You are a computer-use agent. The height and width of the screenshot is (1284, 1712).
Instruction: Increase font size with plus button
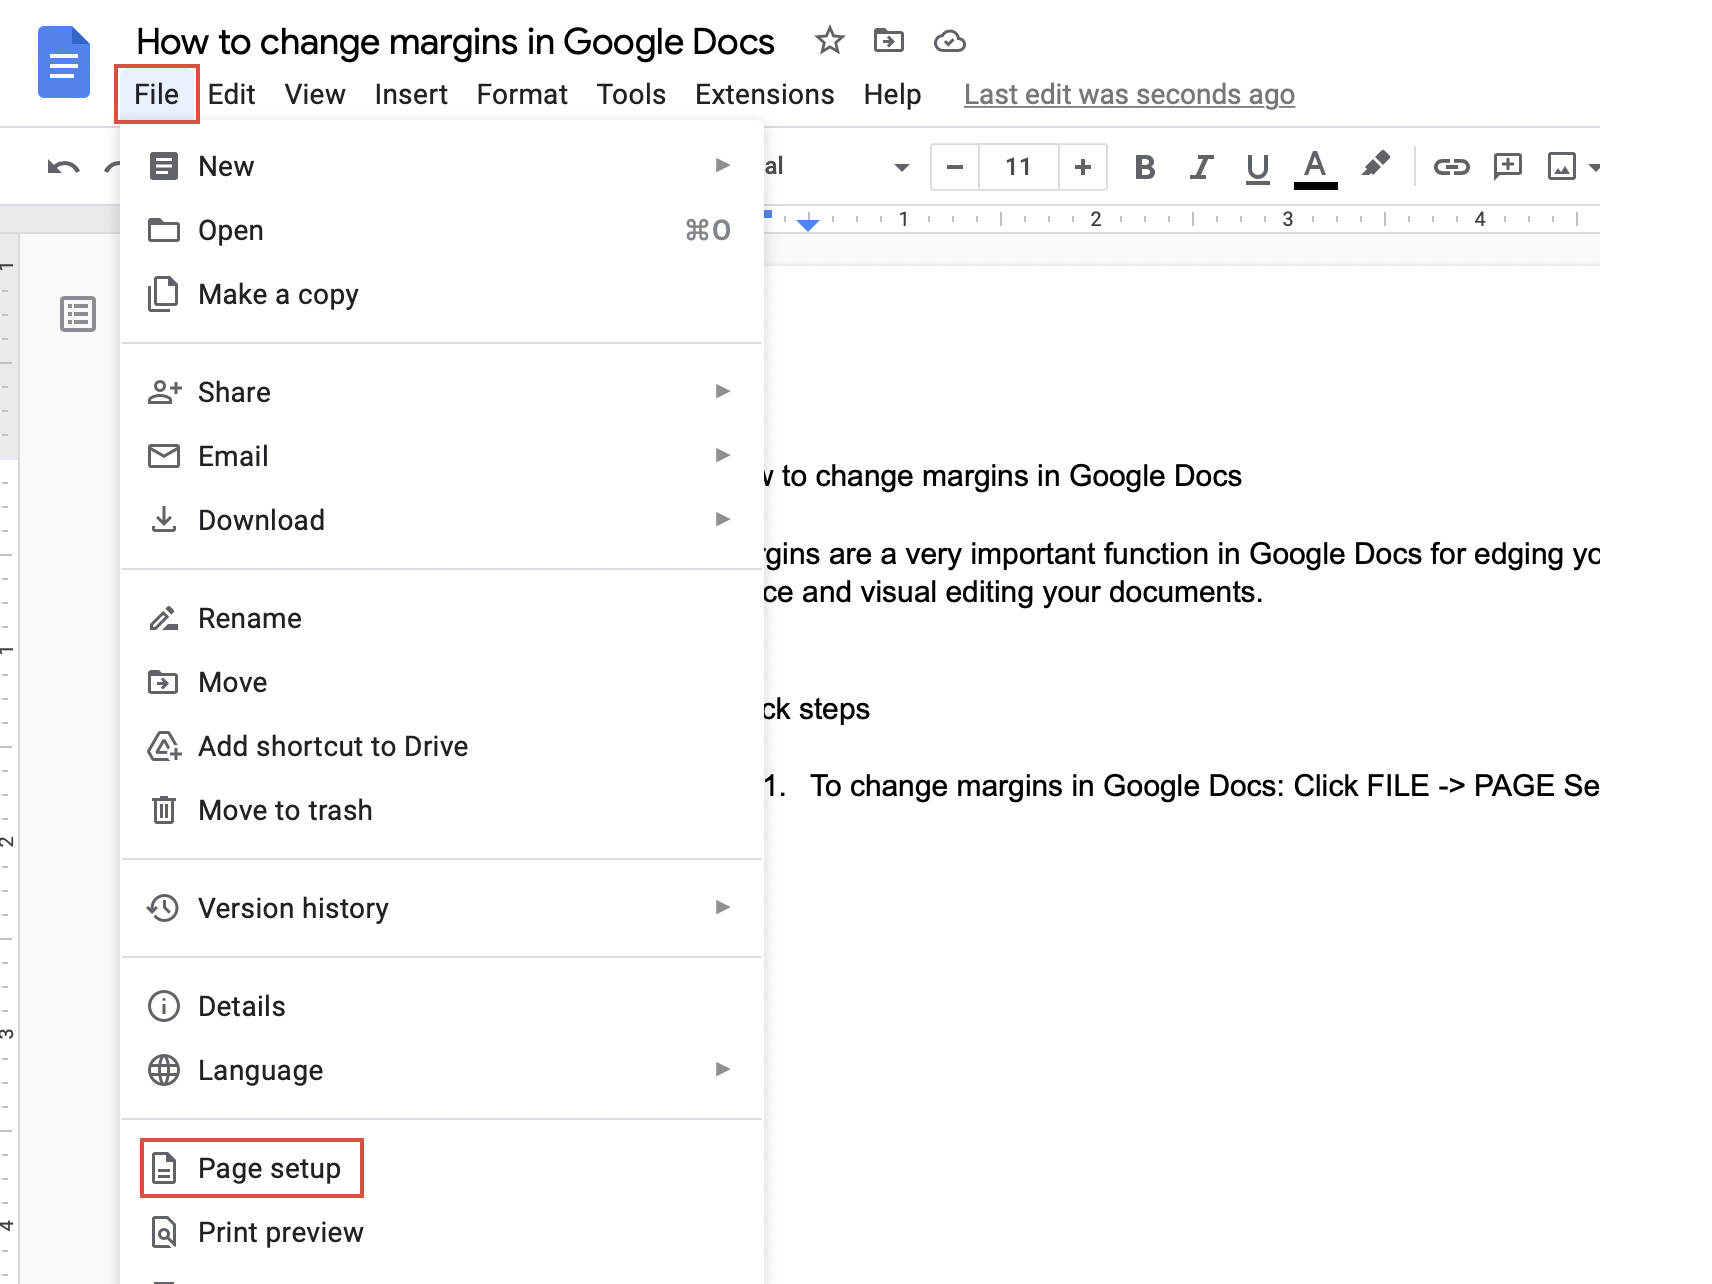click(x=1082, y=167)
